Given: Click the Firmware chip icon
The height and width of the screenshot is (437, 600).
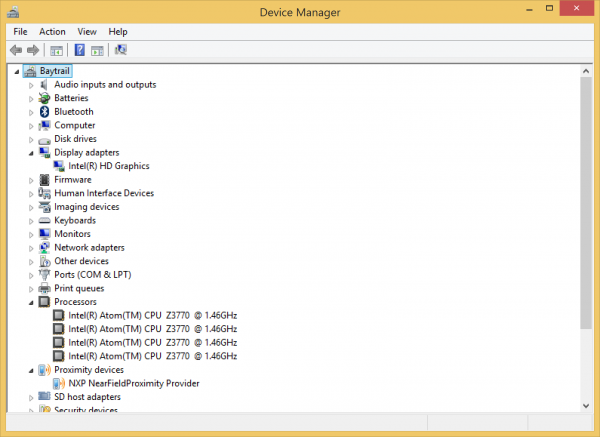Looking at the screenshot, I should [44, 179].
